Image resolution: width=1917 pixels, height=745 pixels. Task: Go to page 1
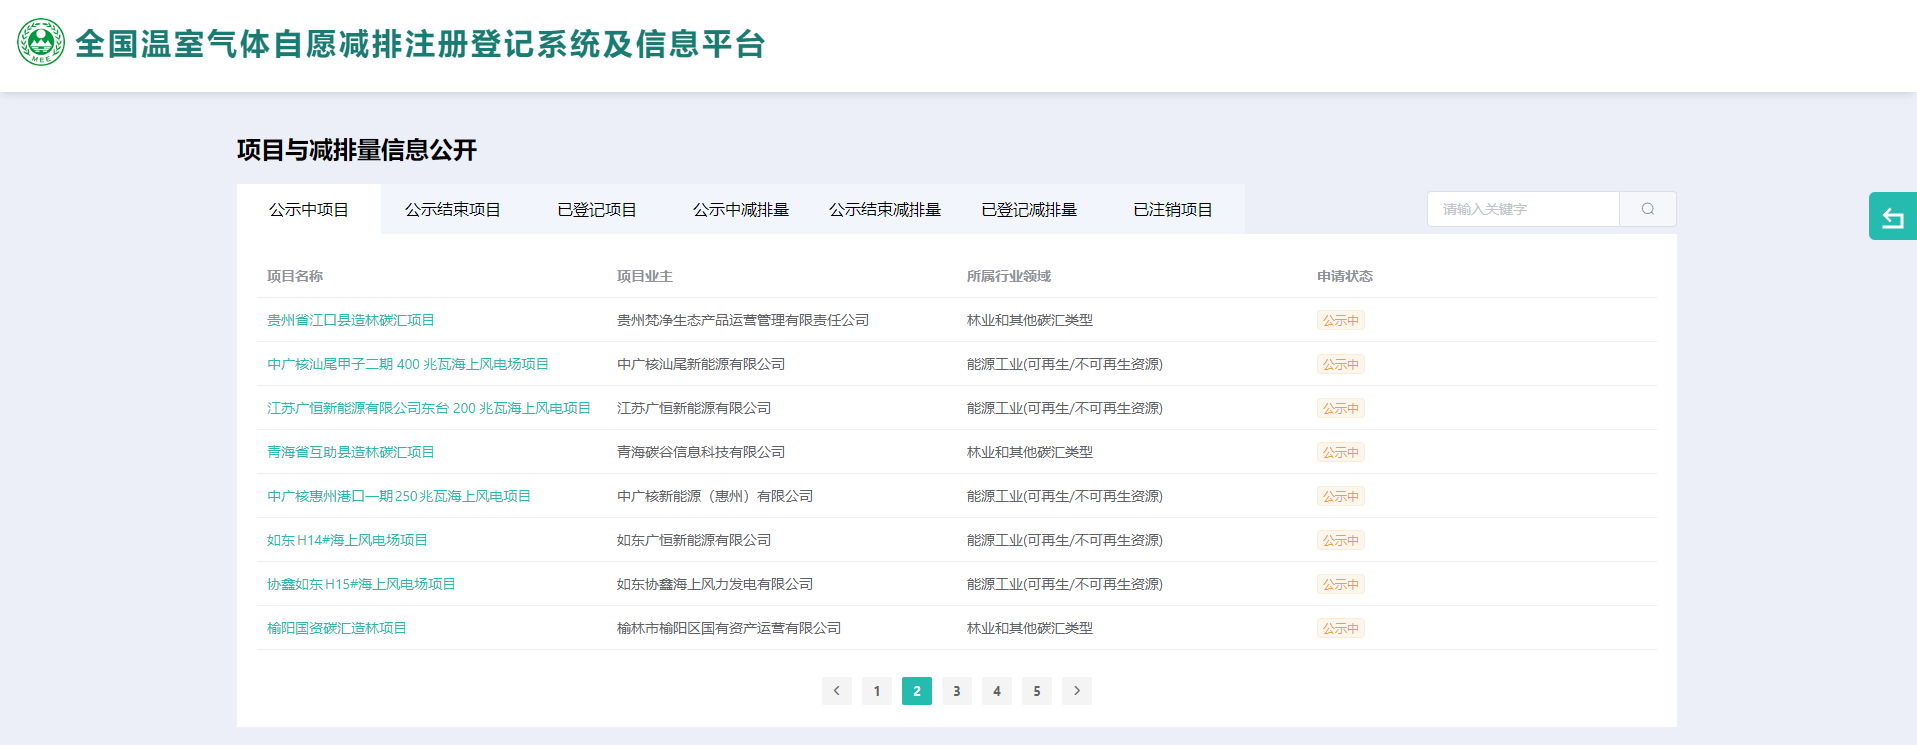[877, 691]
